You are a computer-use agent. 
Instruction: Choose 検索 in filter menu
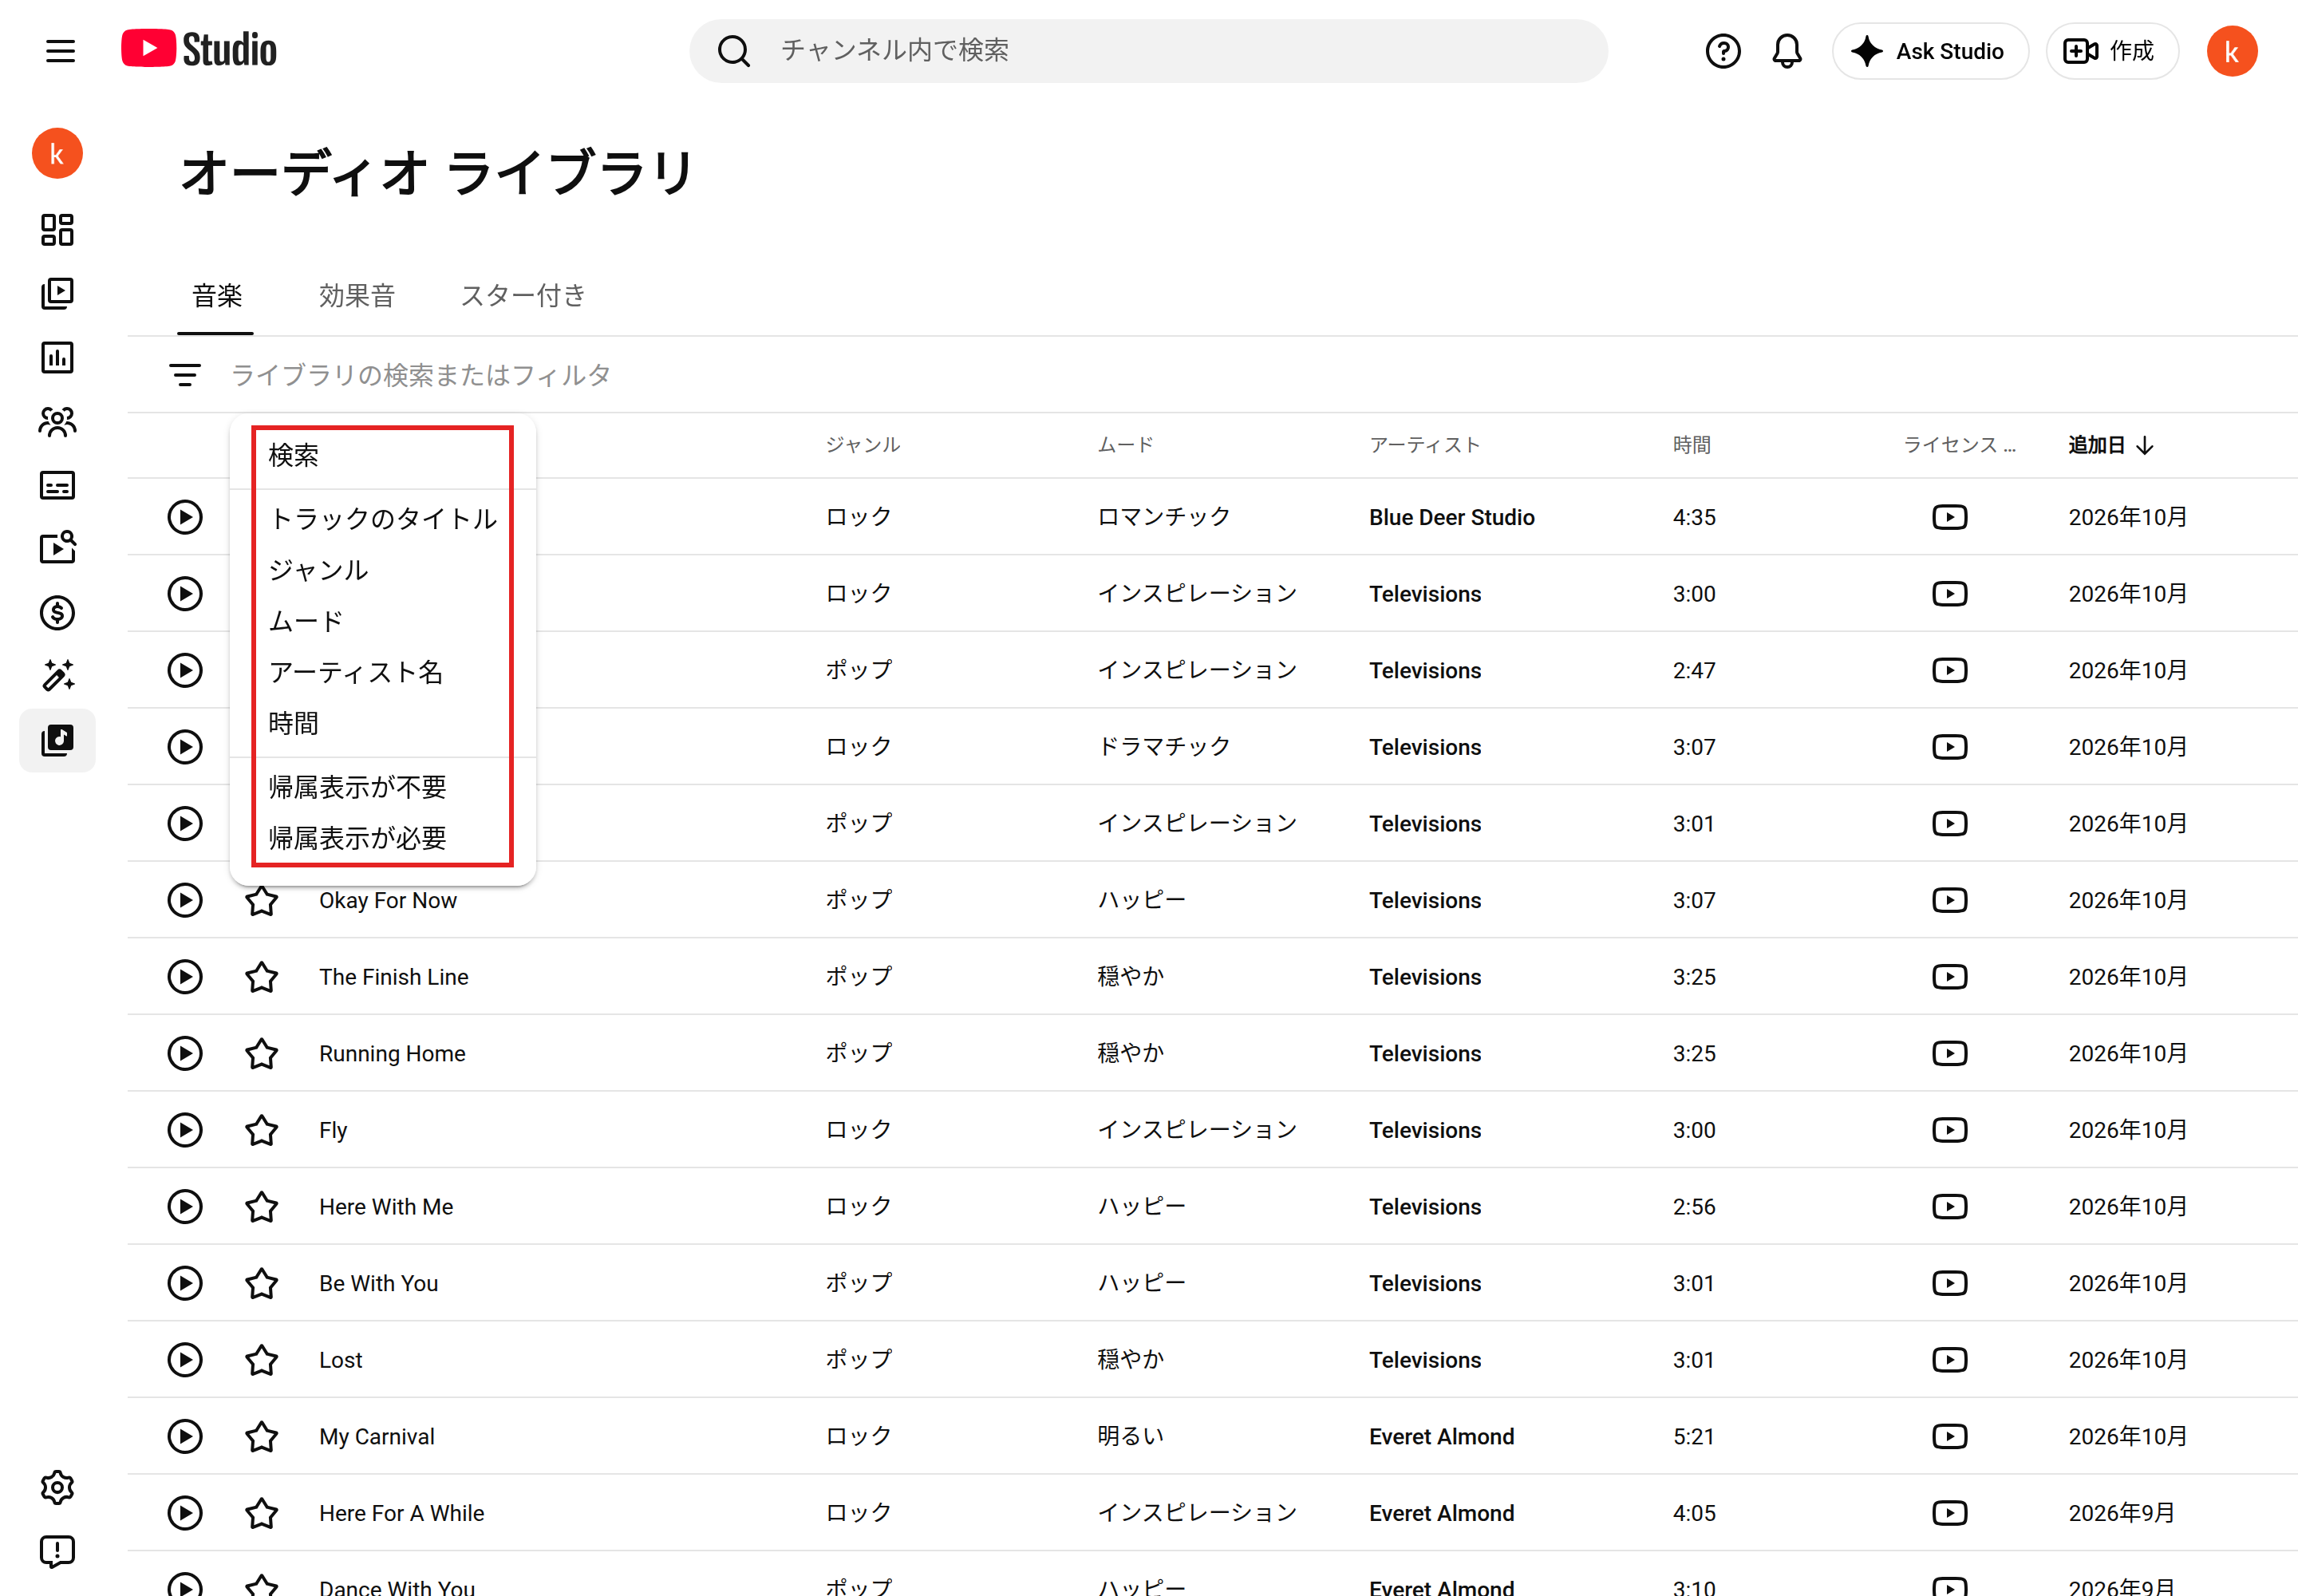[x=383, y=455]
